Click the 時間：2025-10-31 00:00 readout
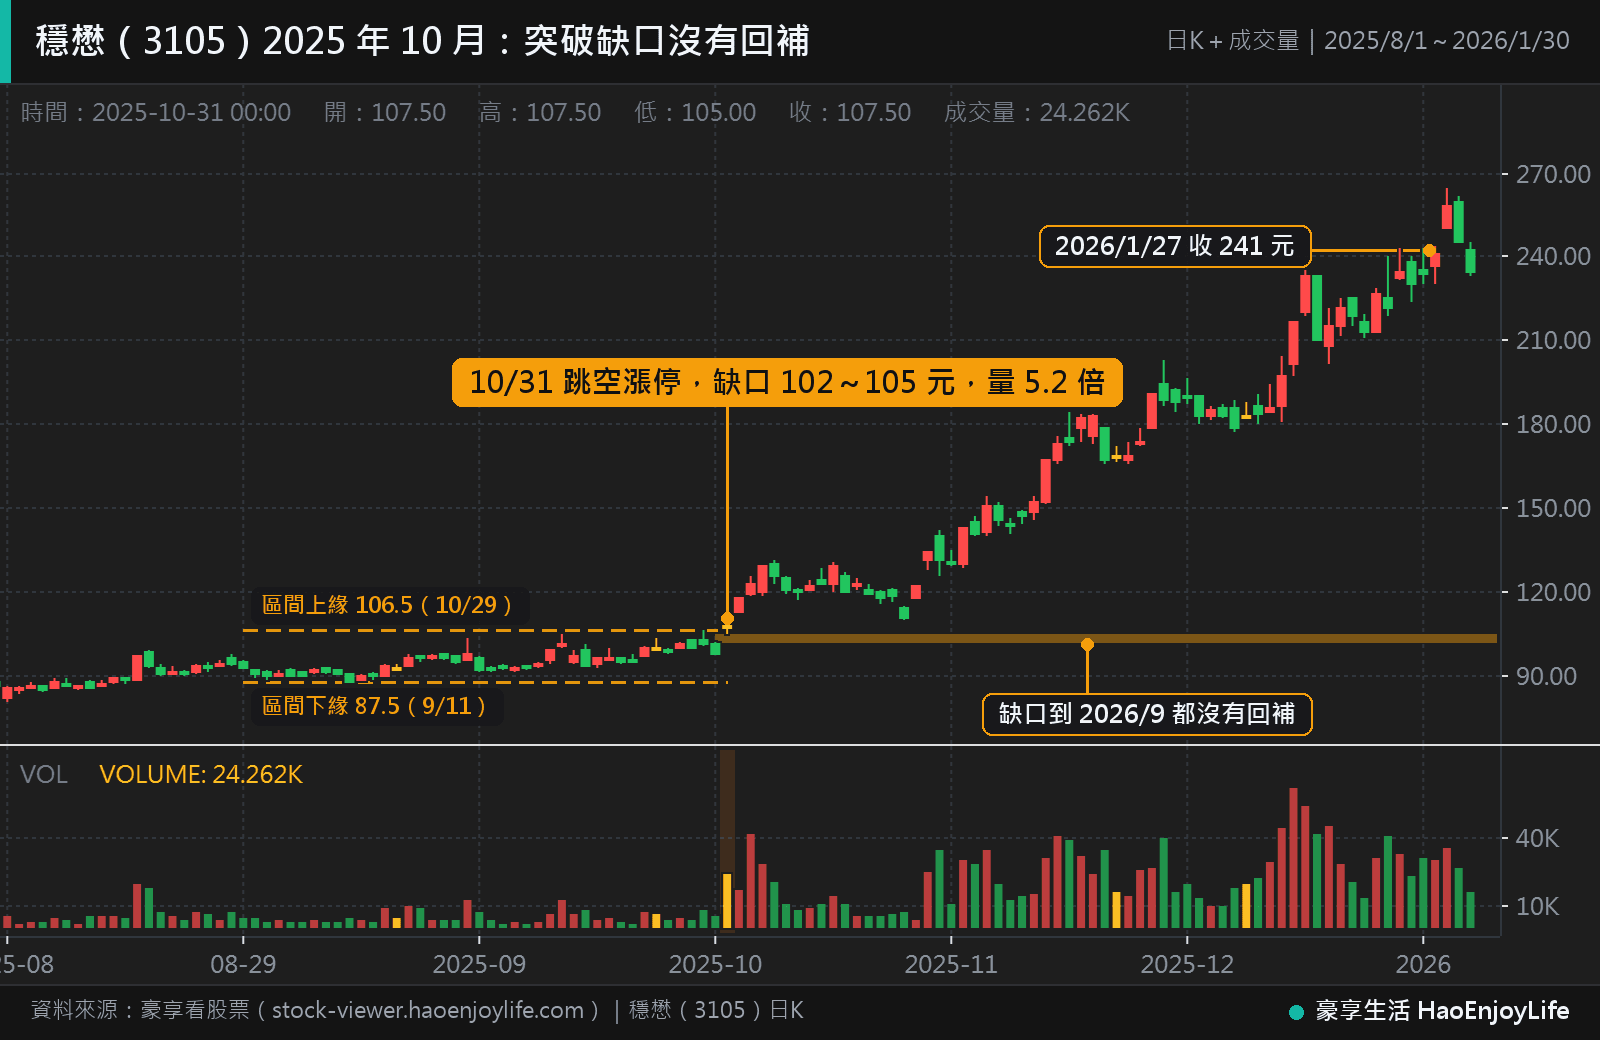This screenshot has width=1600, height=1040. pos(156,112)
